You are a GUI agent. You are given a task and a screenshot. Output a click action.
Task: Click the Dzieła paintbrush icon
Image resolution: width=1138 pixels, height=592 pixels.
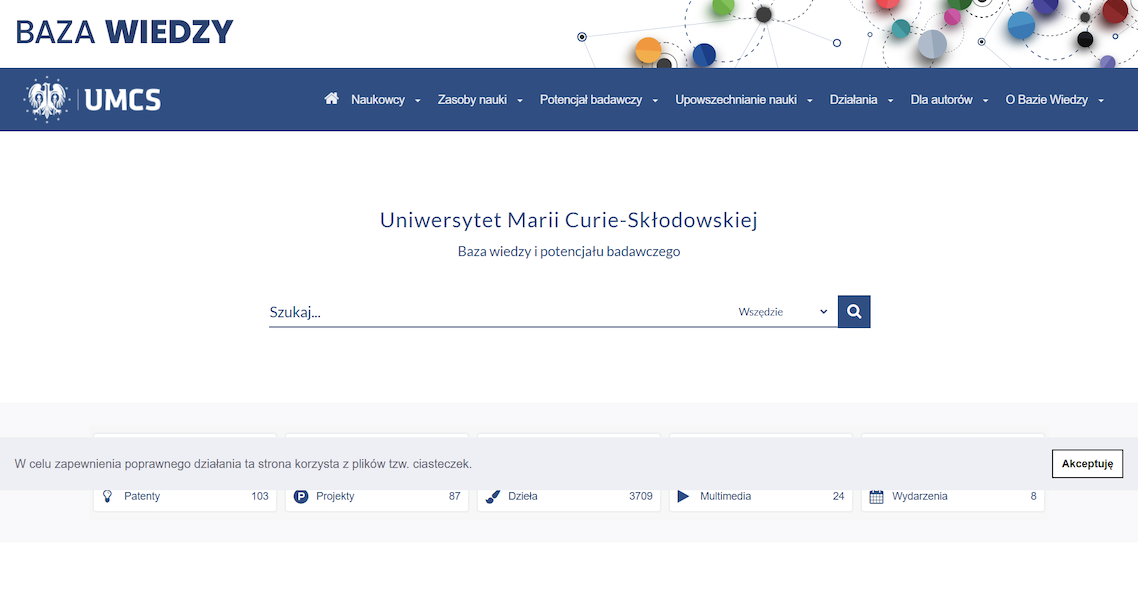pos(493,496)
